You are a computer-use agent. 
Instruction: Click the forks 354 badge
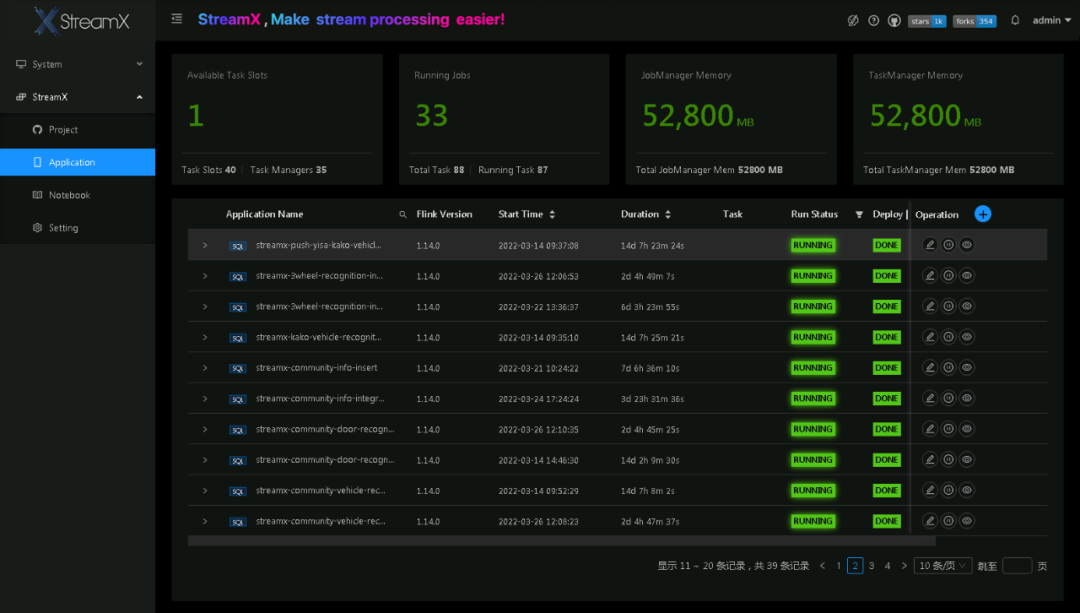pyautogui.click(x=974, y=21)
